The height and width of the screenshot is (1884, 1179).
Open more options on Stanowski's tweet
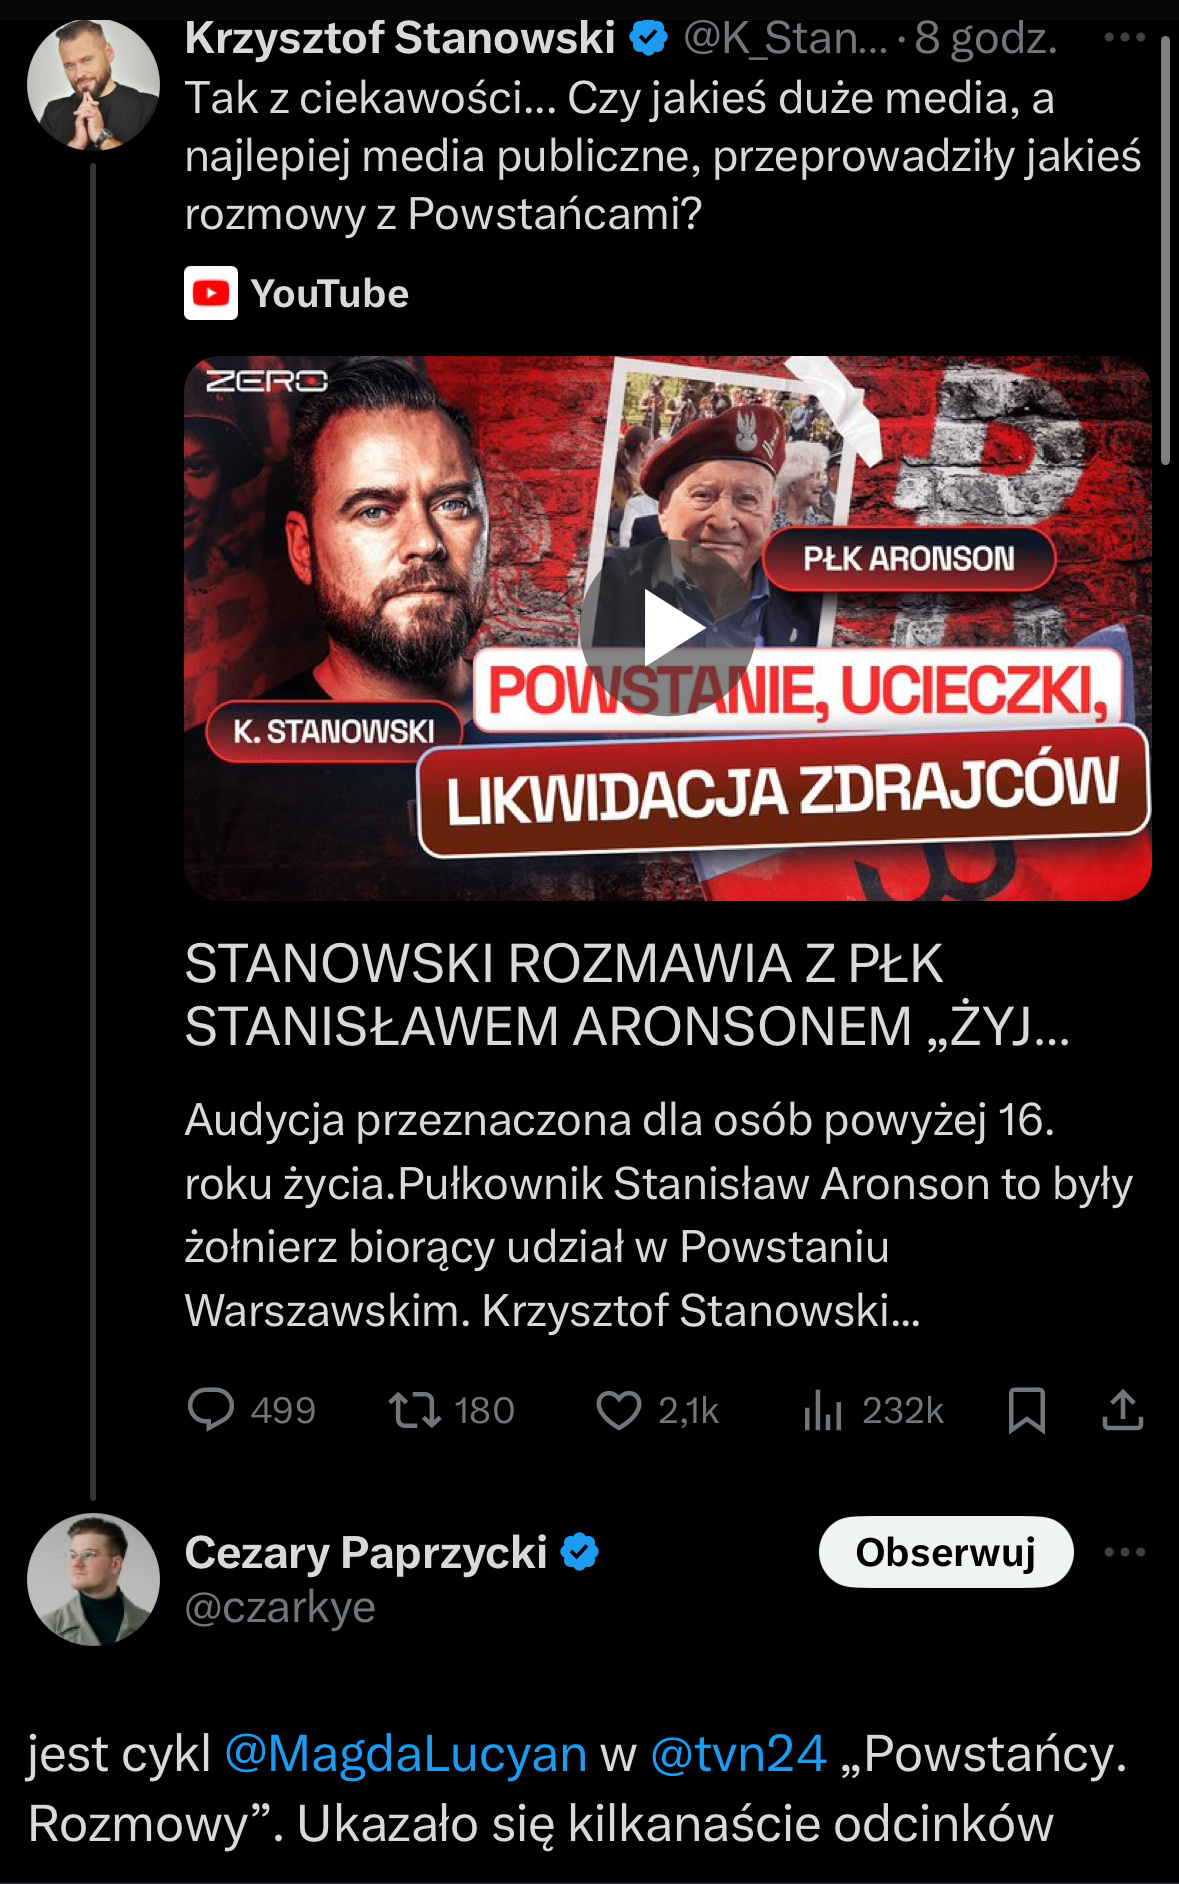pyautogui.click(x=1125, y=38)
